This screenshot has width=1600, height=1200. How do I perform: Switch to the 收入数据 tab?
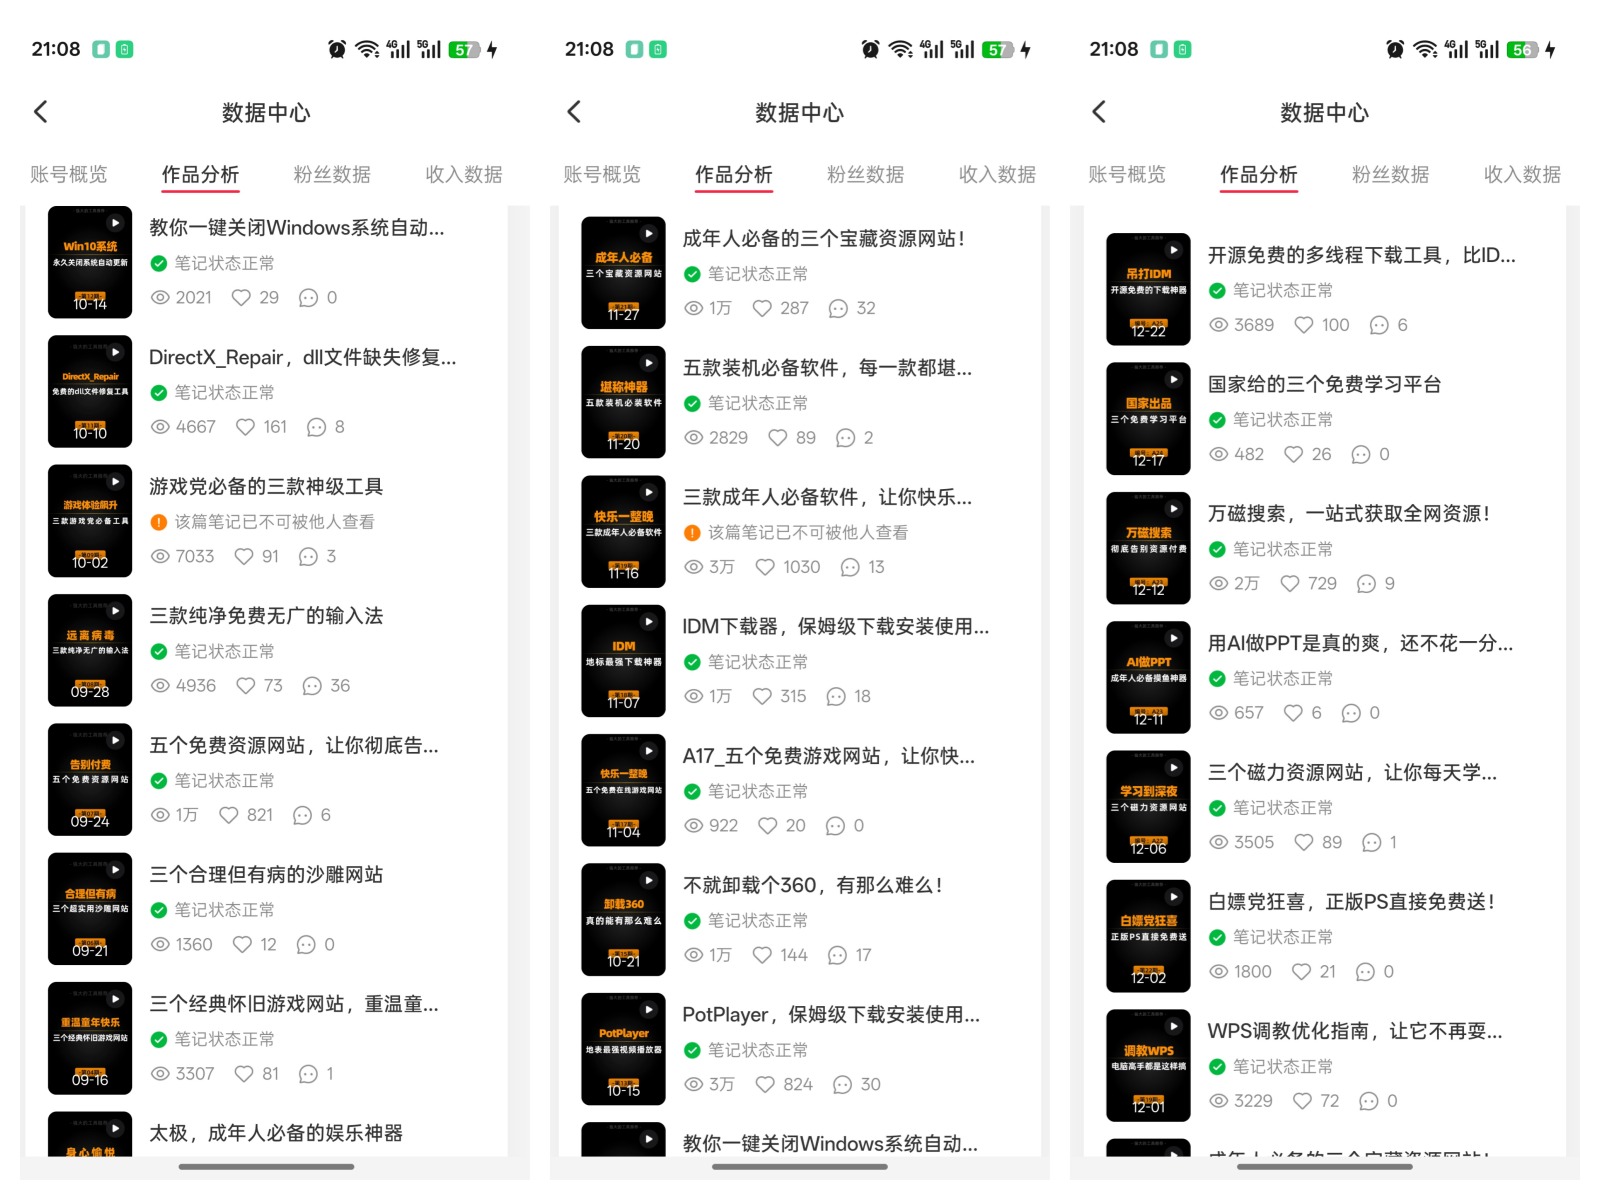pos(462,173)
